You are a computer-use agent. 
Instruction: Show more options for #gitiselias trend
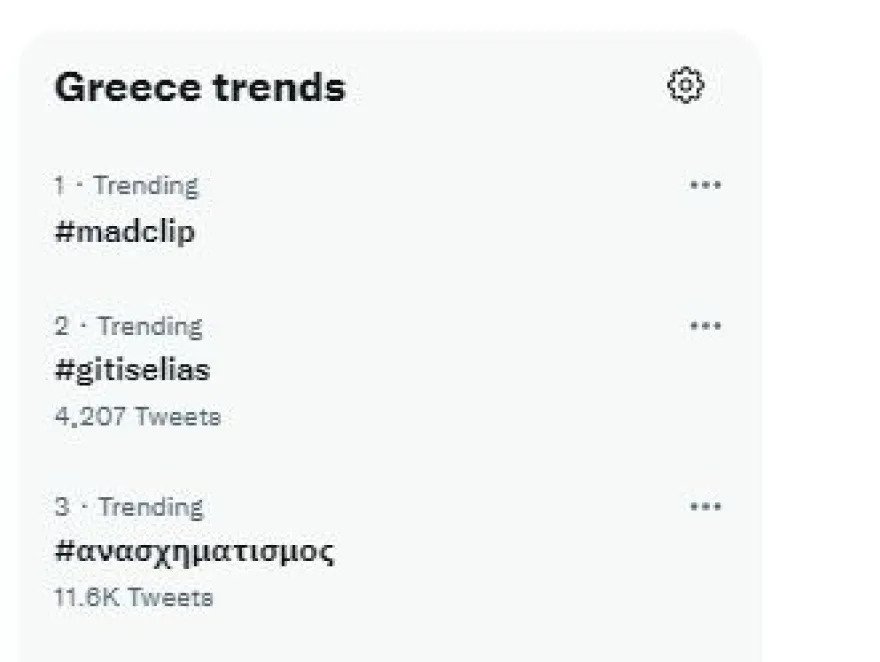pos(705,326)
